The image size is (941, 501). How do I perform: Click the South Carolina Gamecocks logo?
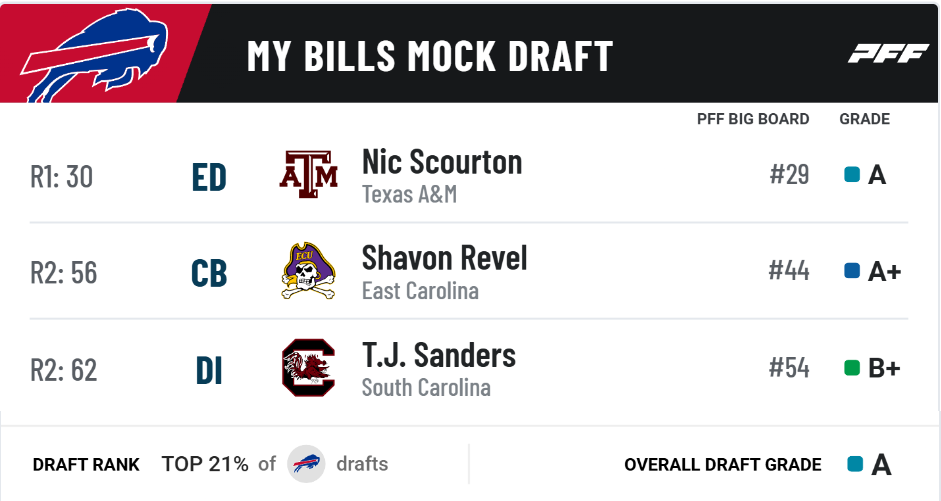pyautogui.click(x=308, y=367)
